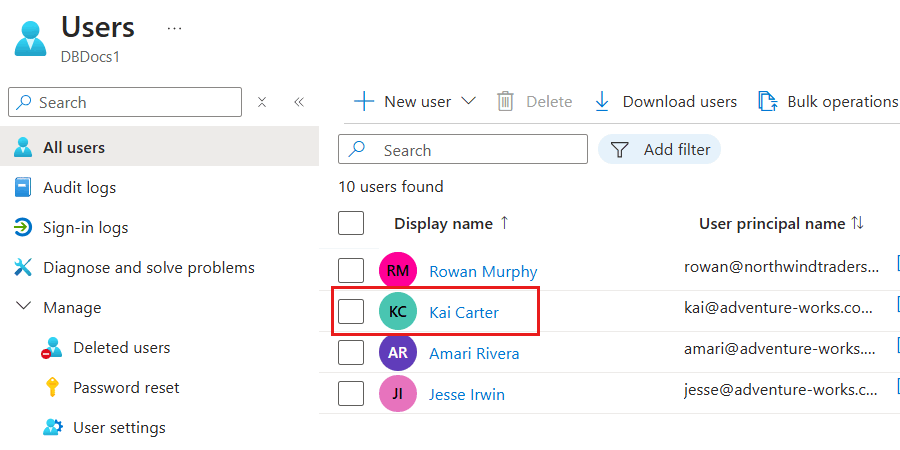Open Jesse Irwin's user profile link
Viewport: 900px width, 450px height.
pos(467,394)
